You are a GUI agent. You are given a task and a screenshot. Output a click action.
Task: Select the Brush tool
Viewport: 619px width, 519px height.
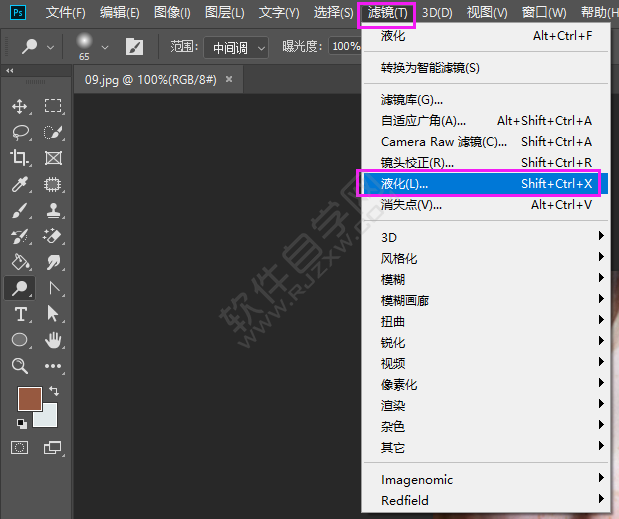coord(19,210)
